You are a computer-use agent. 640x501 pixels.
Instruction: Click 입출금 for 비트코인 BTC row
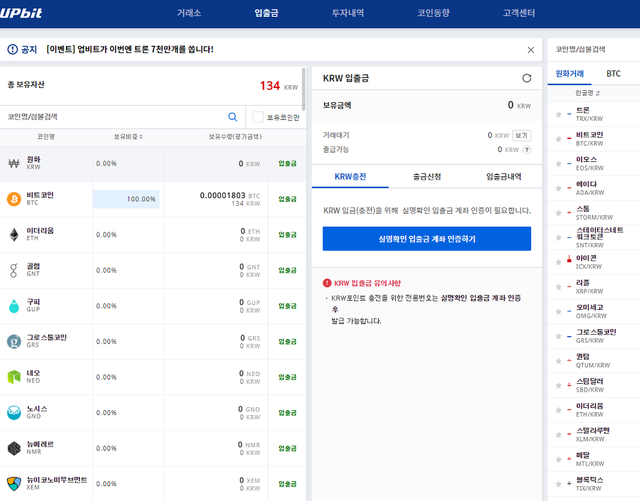coord(287,199)
